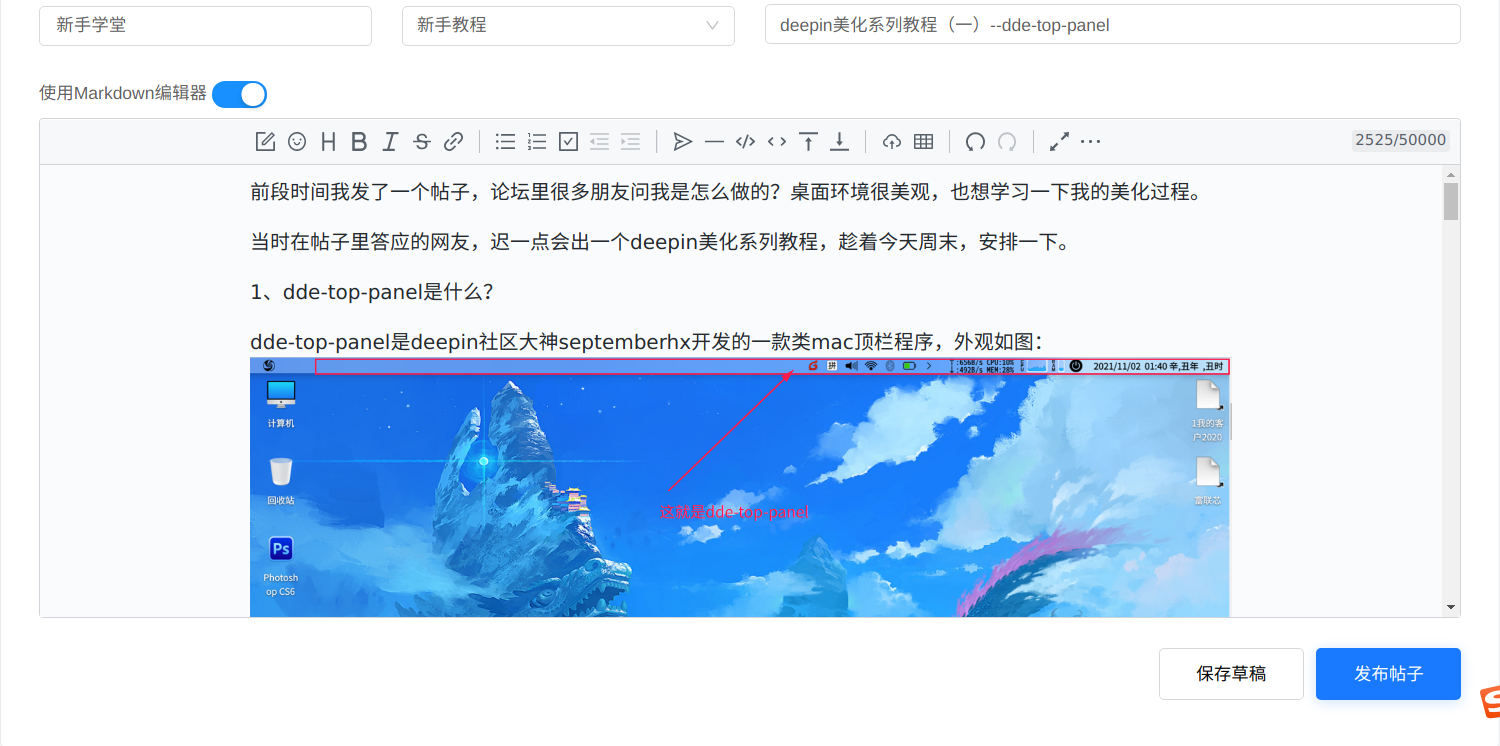The width and height of the screenshot is (1500, 746).
Task: Upload a file via the cloud icon
Action: [x=892, y=142]
